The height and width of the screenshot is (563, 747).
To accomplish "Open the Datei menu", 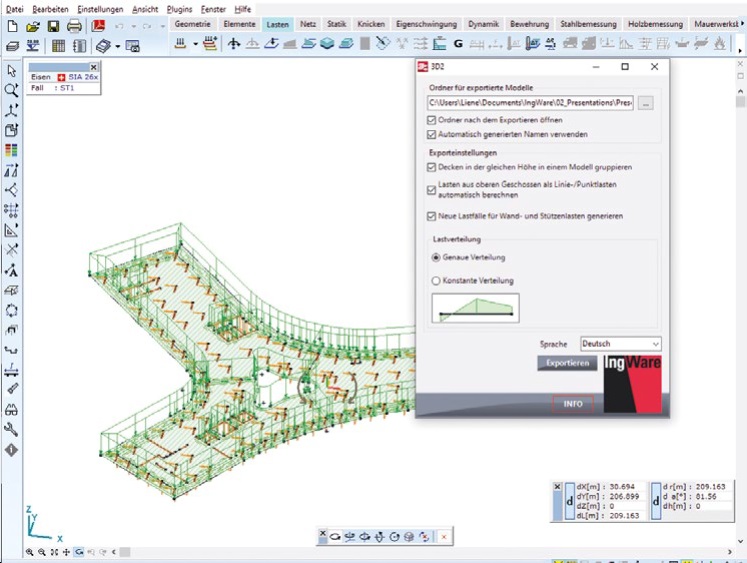I will 15,9.
